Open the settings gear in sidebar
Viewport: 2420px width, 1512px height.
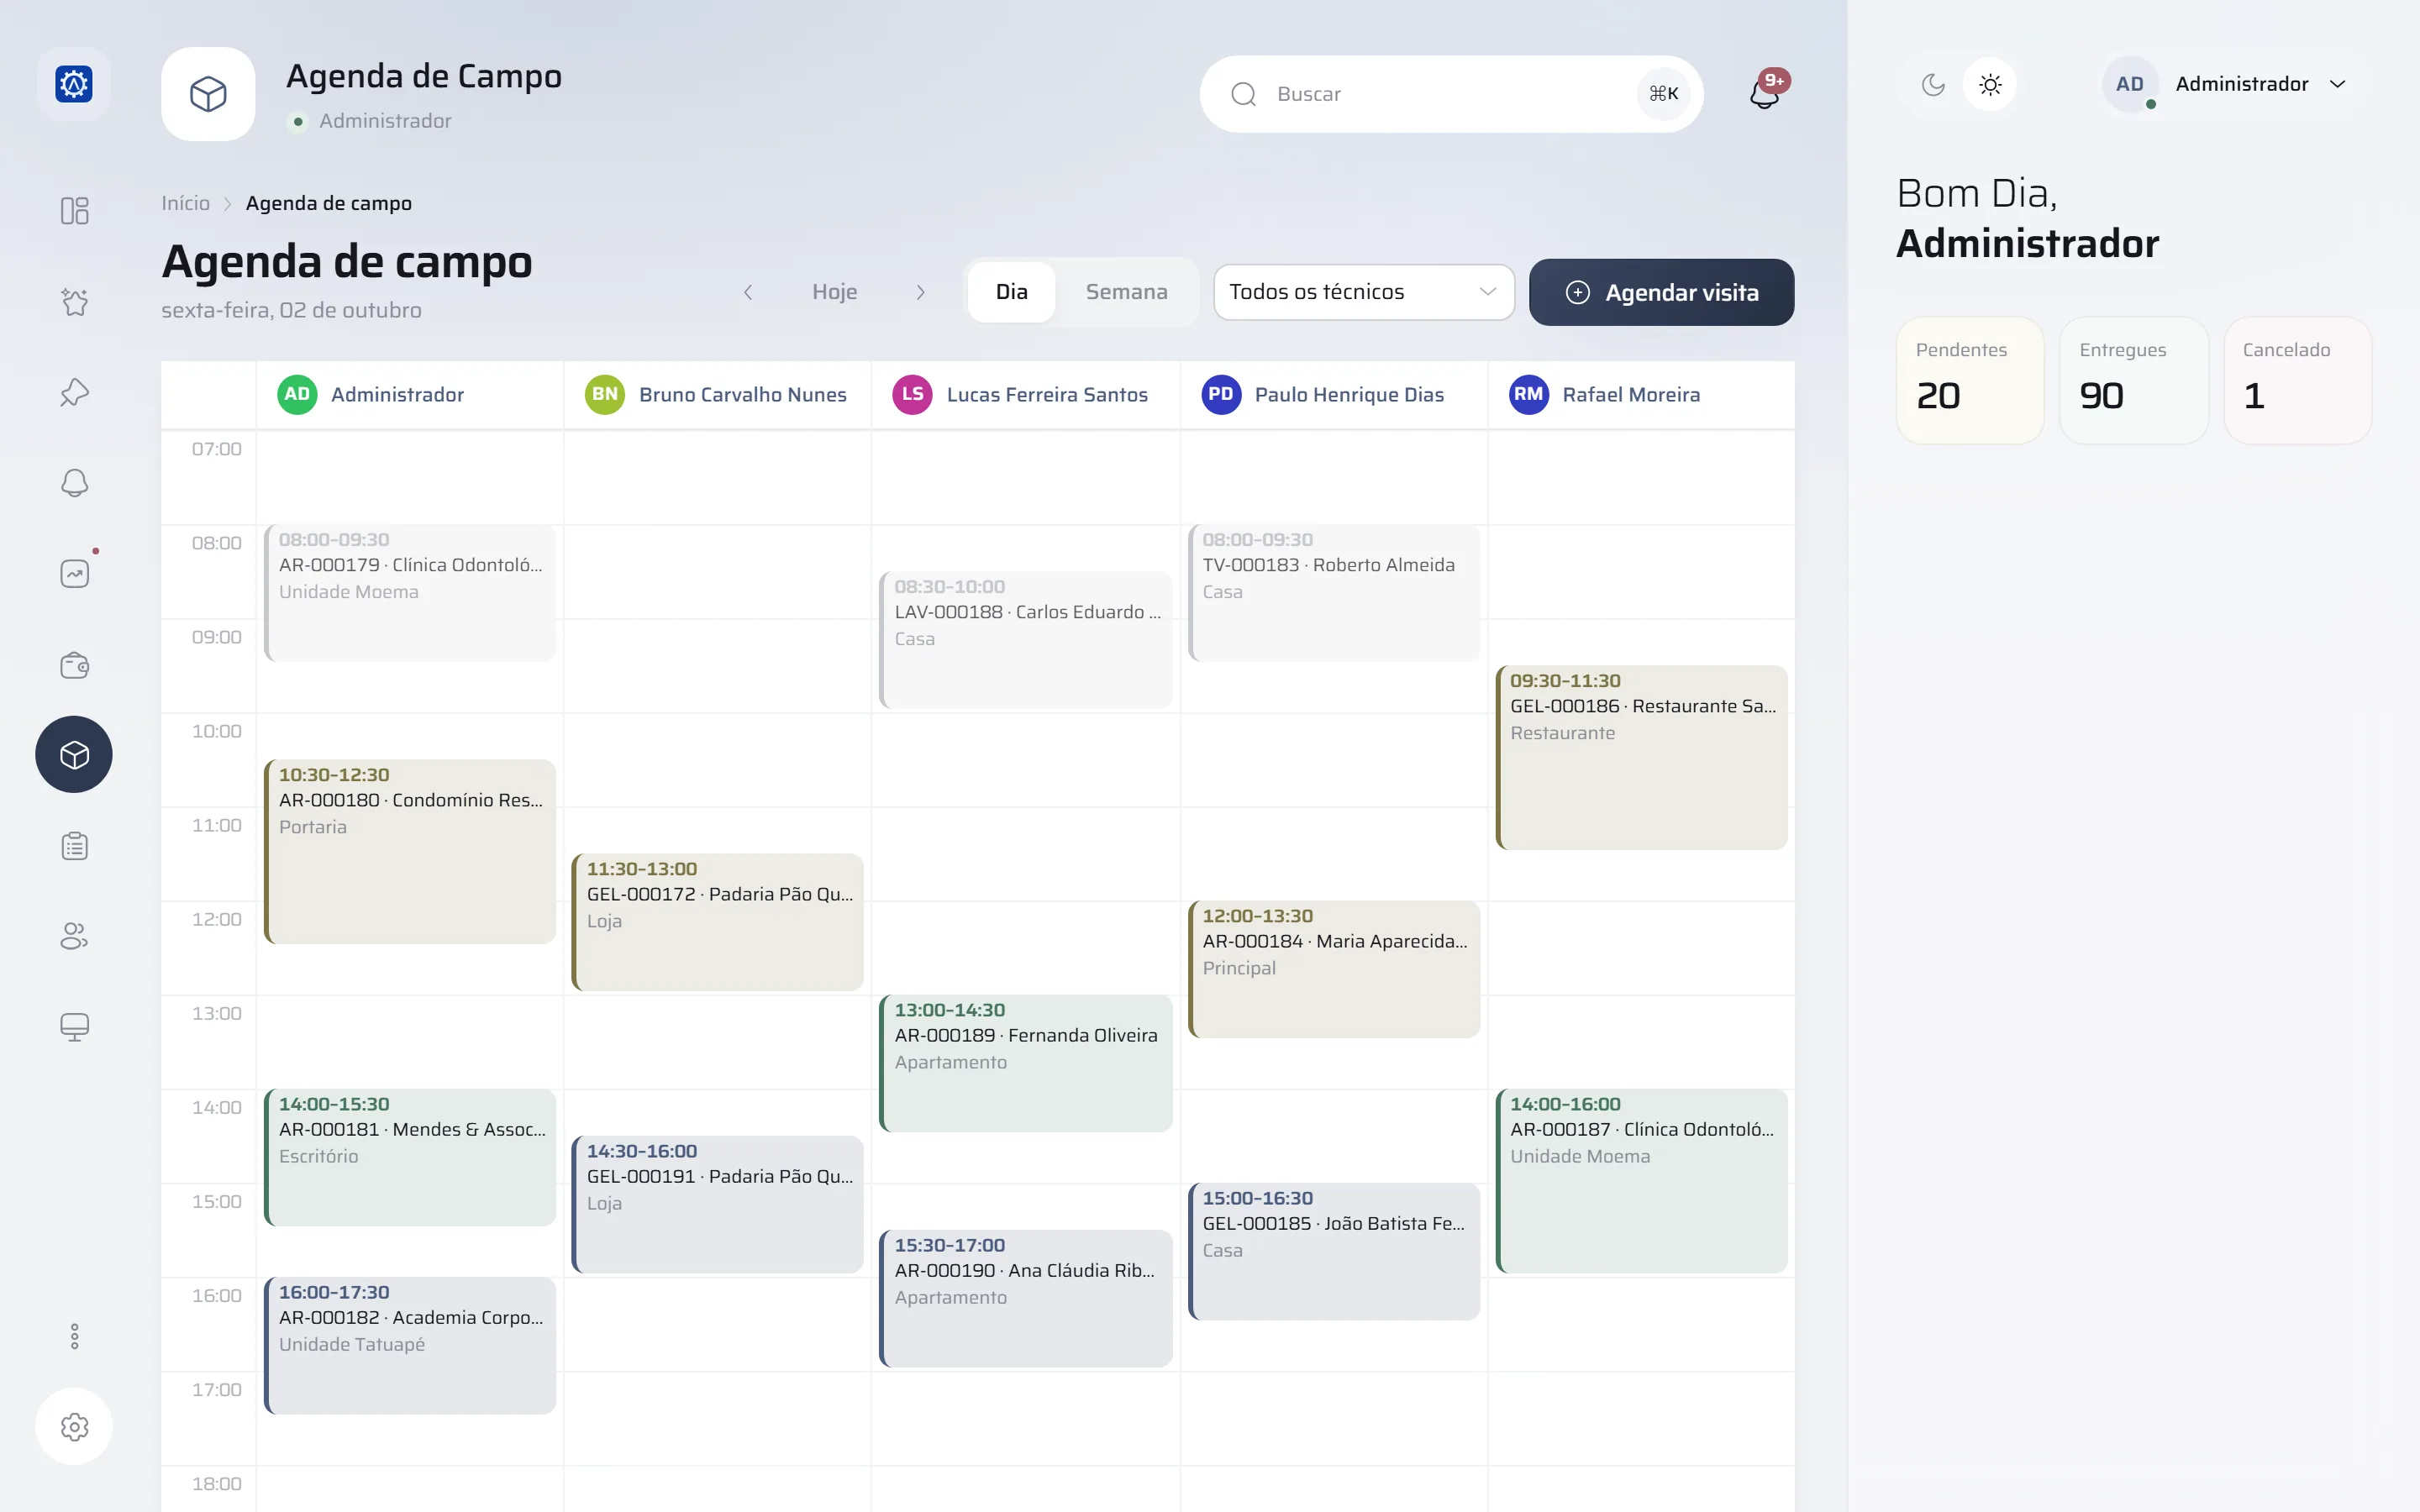point(74,1426)
